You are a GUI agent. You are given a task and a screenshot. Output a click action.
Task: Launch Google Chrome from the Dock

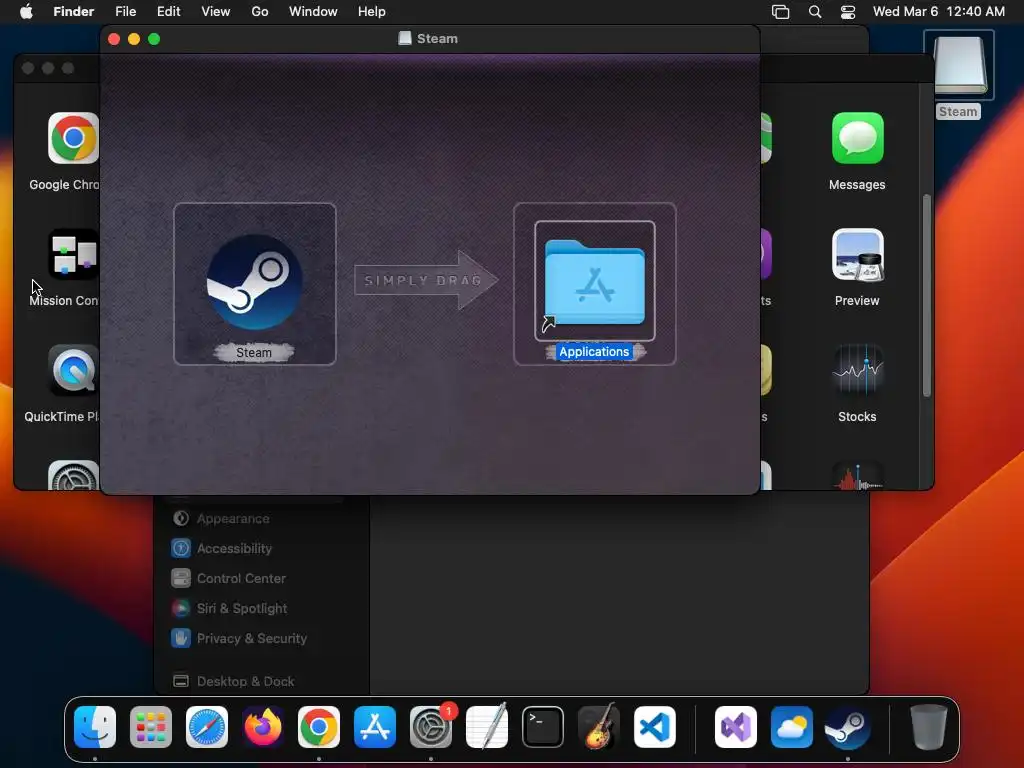coord(319,727)
